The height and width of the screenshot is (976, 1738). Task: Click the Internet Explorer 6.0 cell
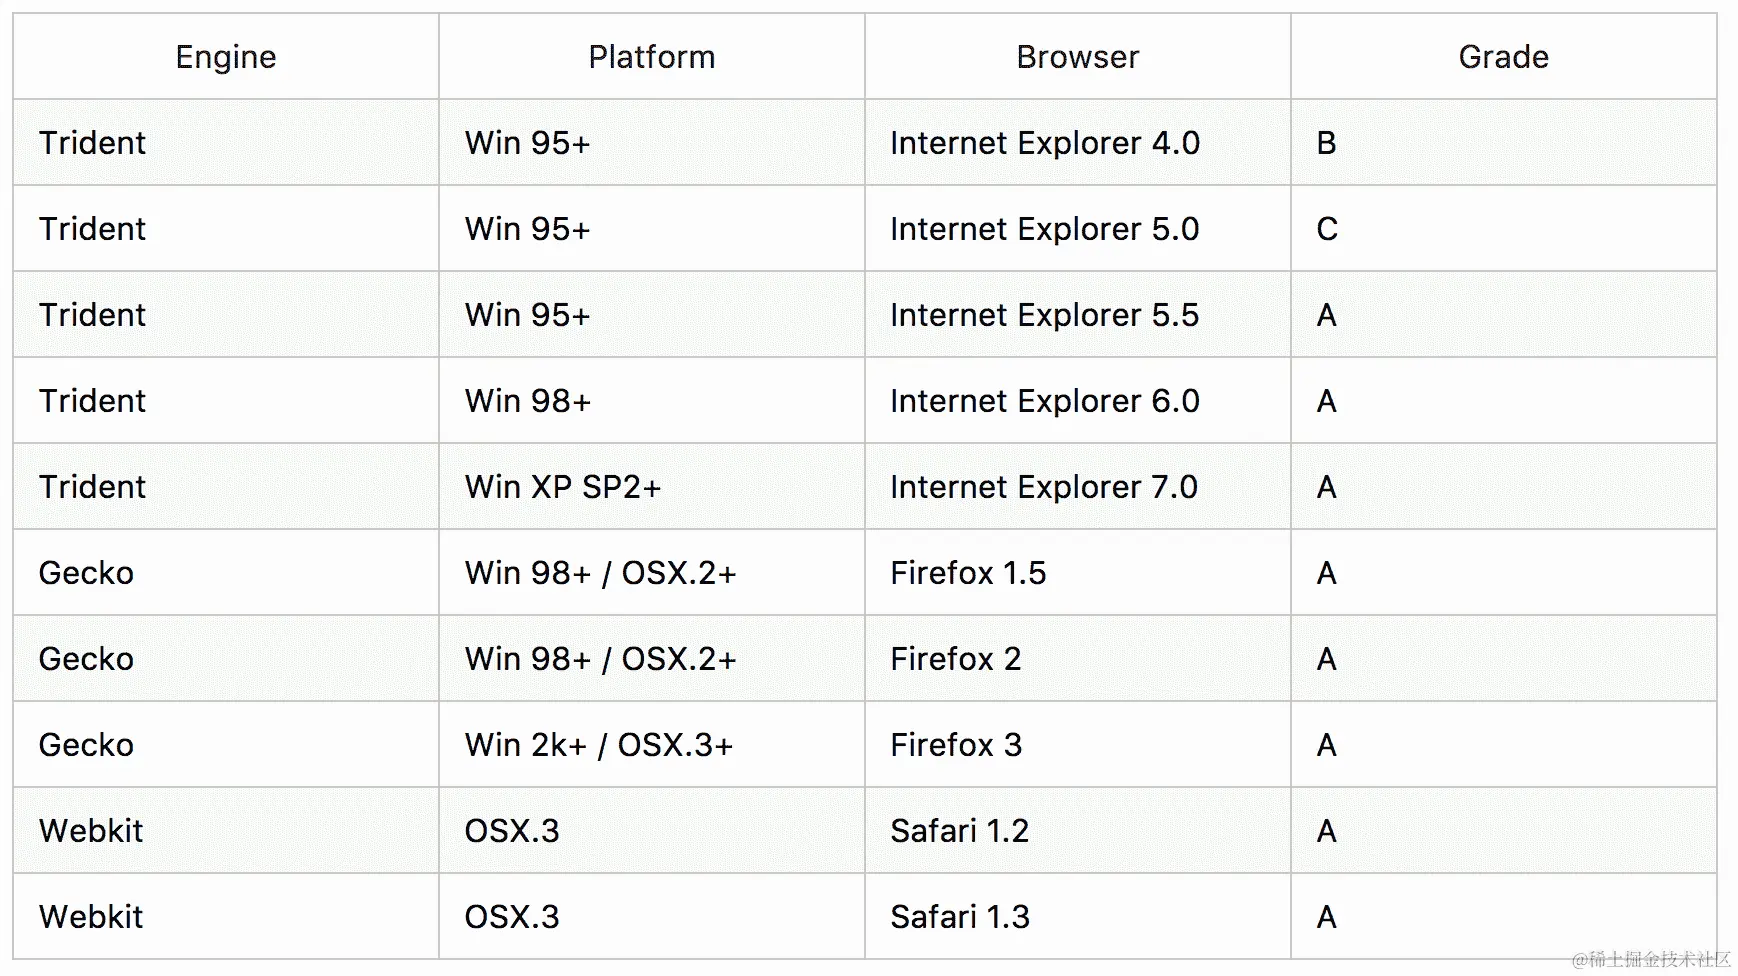[x=1045, y=401]
